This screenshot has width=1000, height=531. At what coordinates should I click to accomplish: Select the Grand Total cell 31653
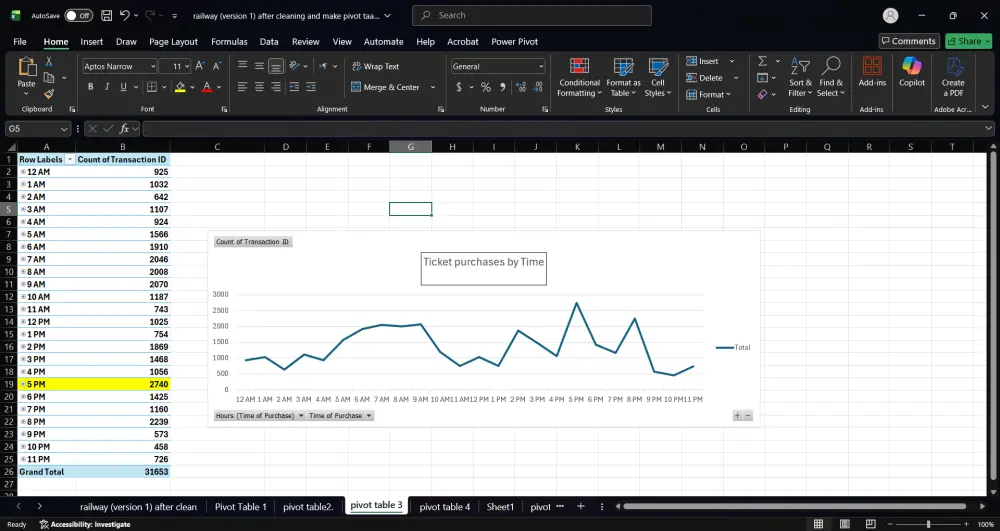coord(122,472)
